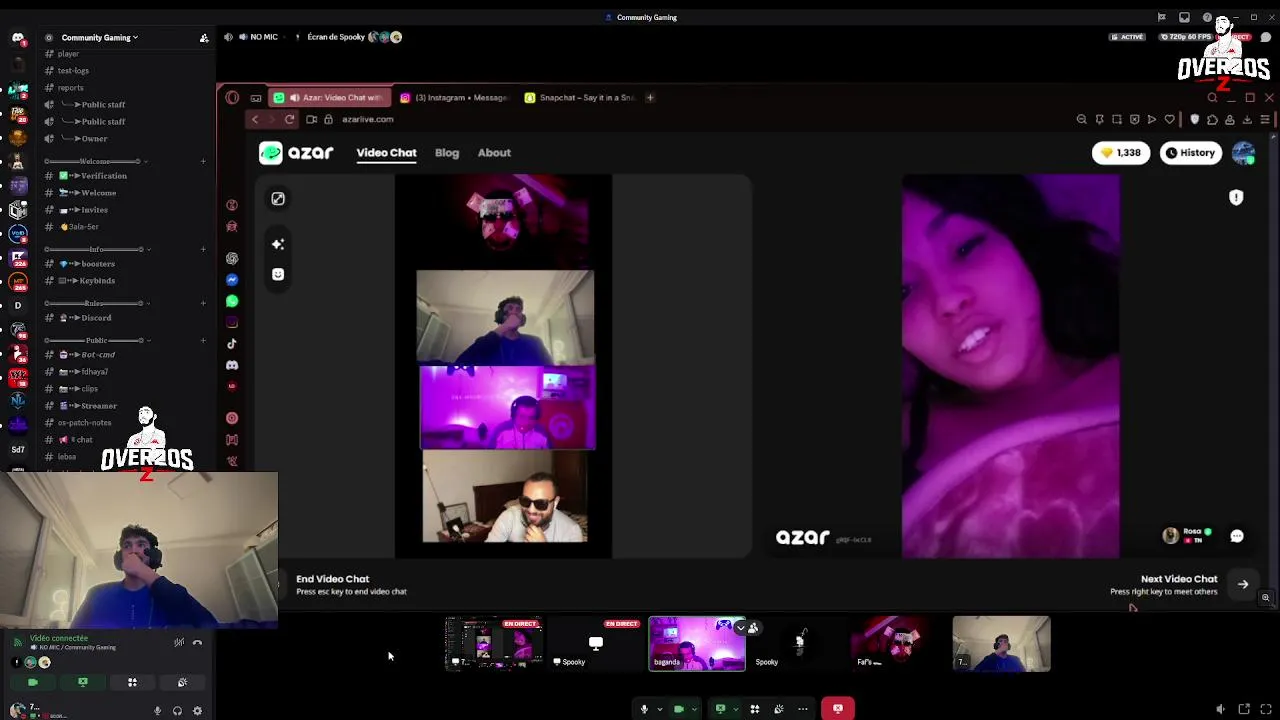Viewport: 1280px width, 720px height.
Task: Open the ChatGPT icon in Opera sidebar
Action: [232, 258]
